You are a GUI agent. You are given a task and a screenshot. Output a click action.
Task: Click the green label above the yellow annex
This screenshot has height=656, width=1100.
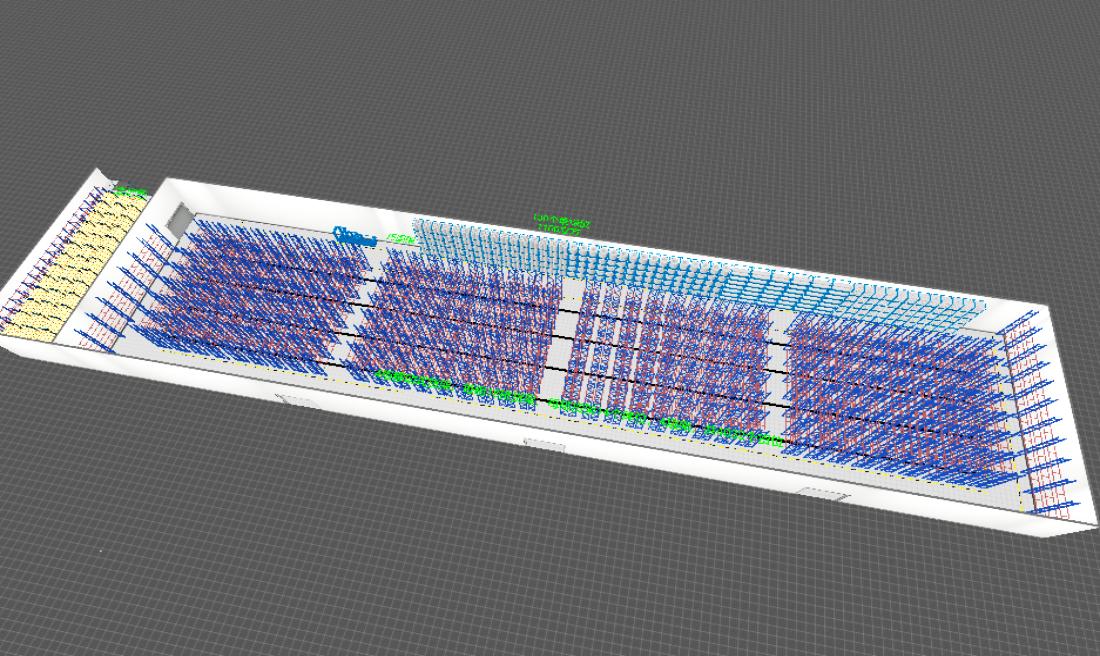tap(130, 192)
